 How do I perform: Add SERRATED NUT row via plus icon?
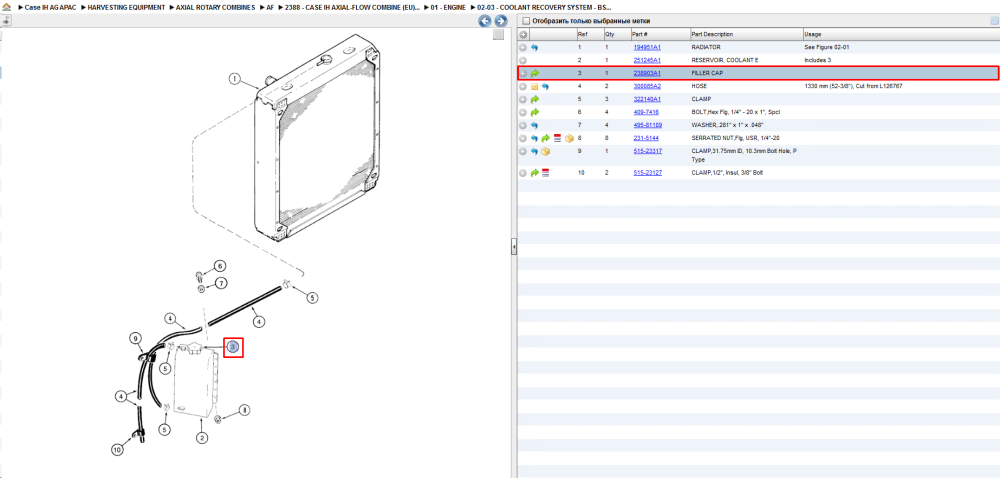point(523,138)
